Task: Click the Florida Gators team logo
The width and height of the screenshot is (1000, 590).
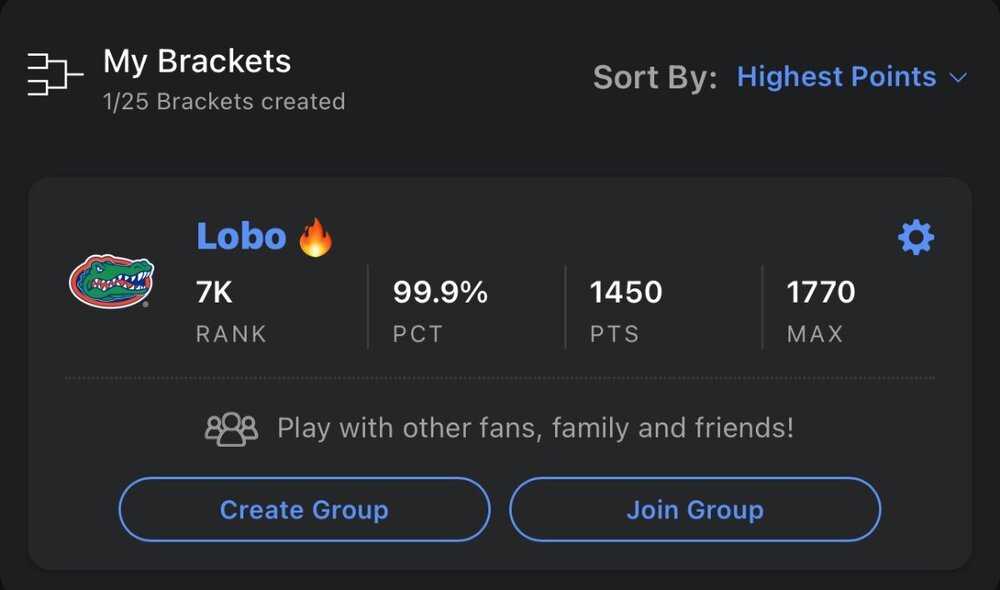Action: [111, 281]
